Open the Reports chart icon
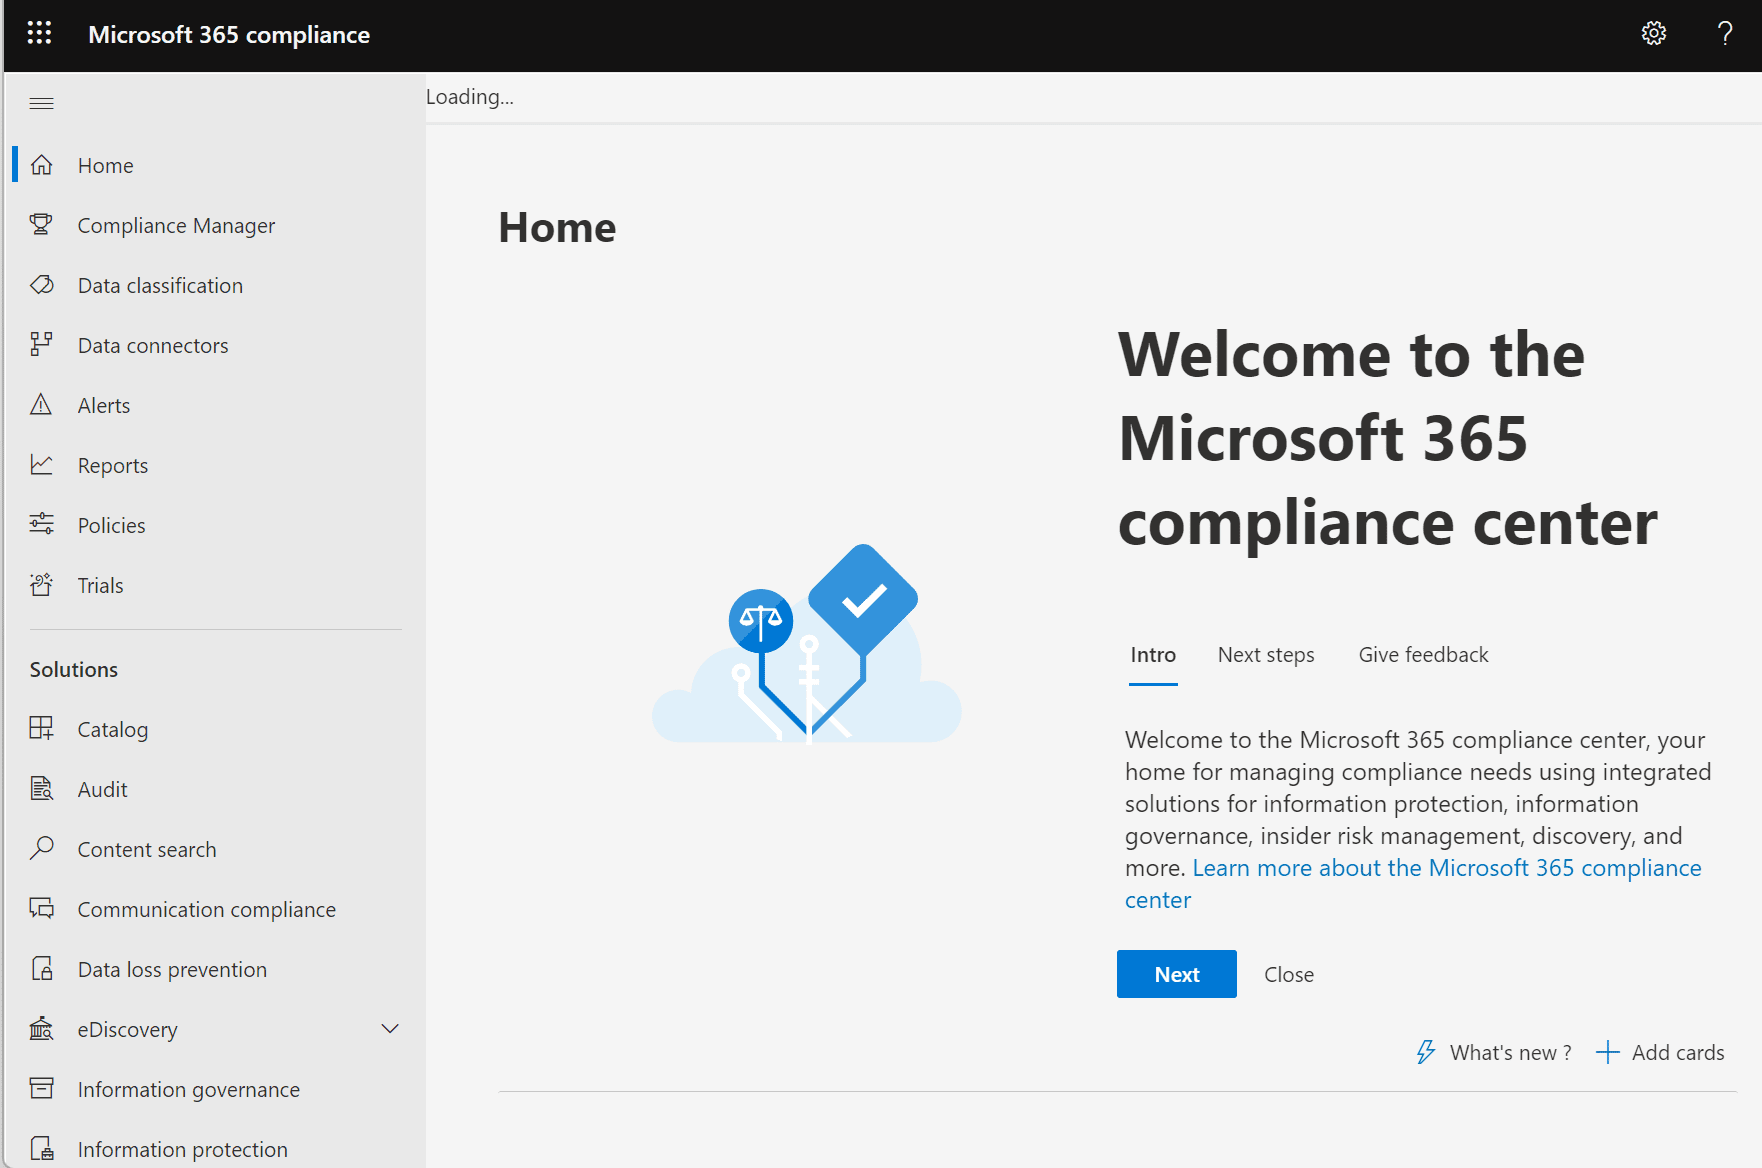This screenshot has height=1168, width=1762. click(41, 465)
